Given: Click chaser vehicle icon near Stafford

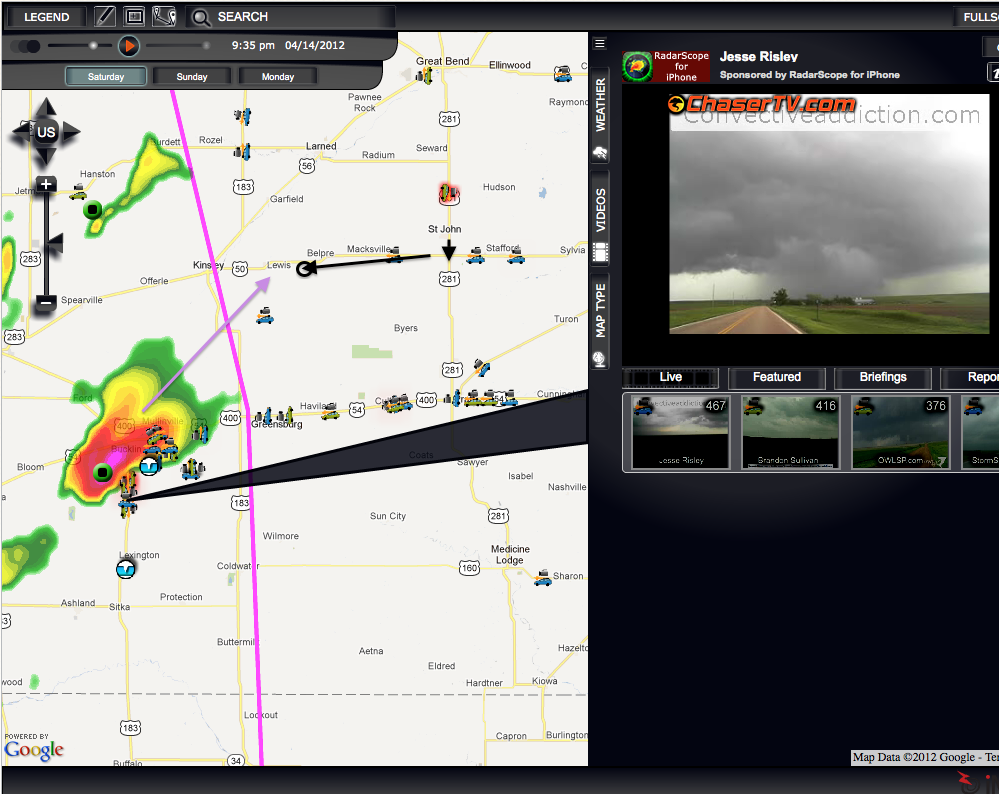Looking at the screenshot, I should 515,256.
